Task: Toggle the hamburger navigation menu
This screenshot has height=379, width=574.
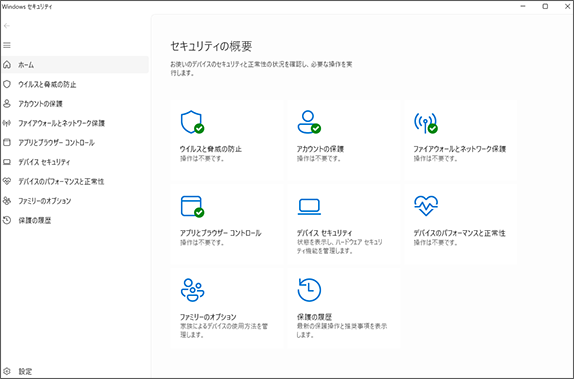Action: pos(7,45)
